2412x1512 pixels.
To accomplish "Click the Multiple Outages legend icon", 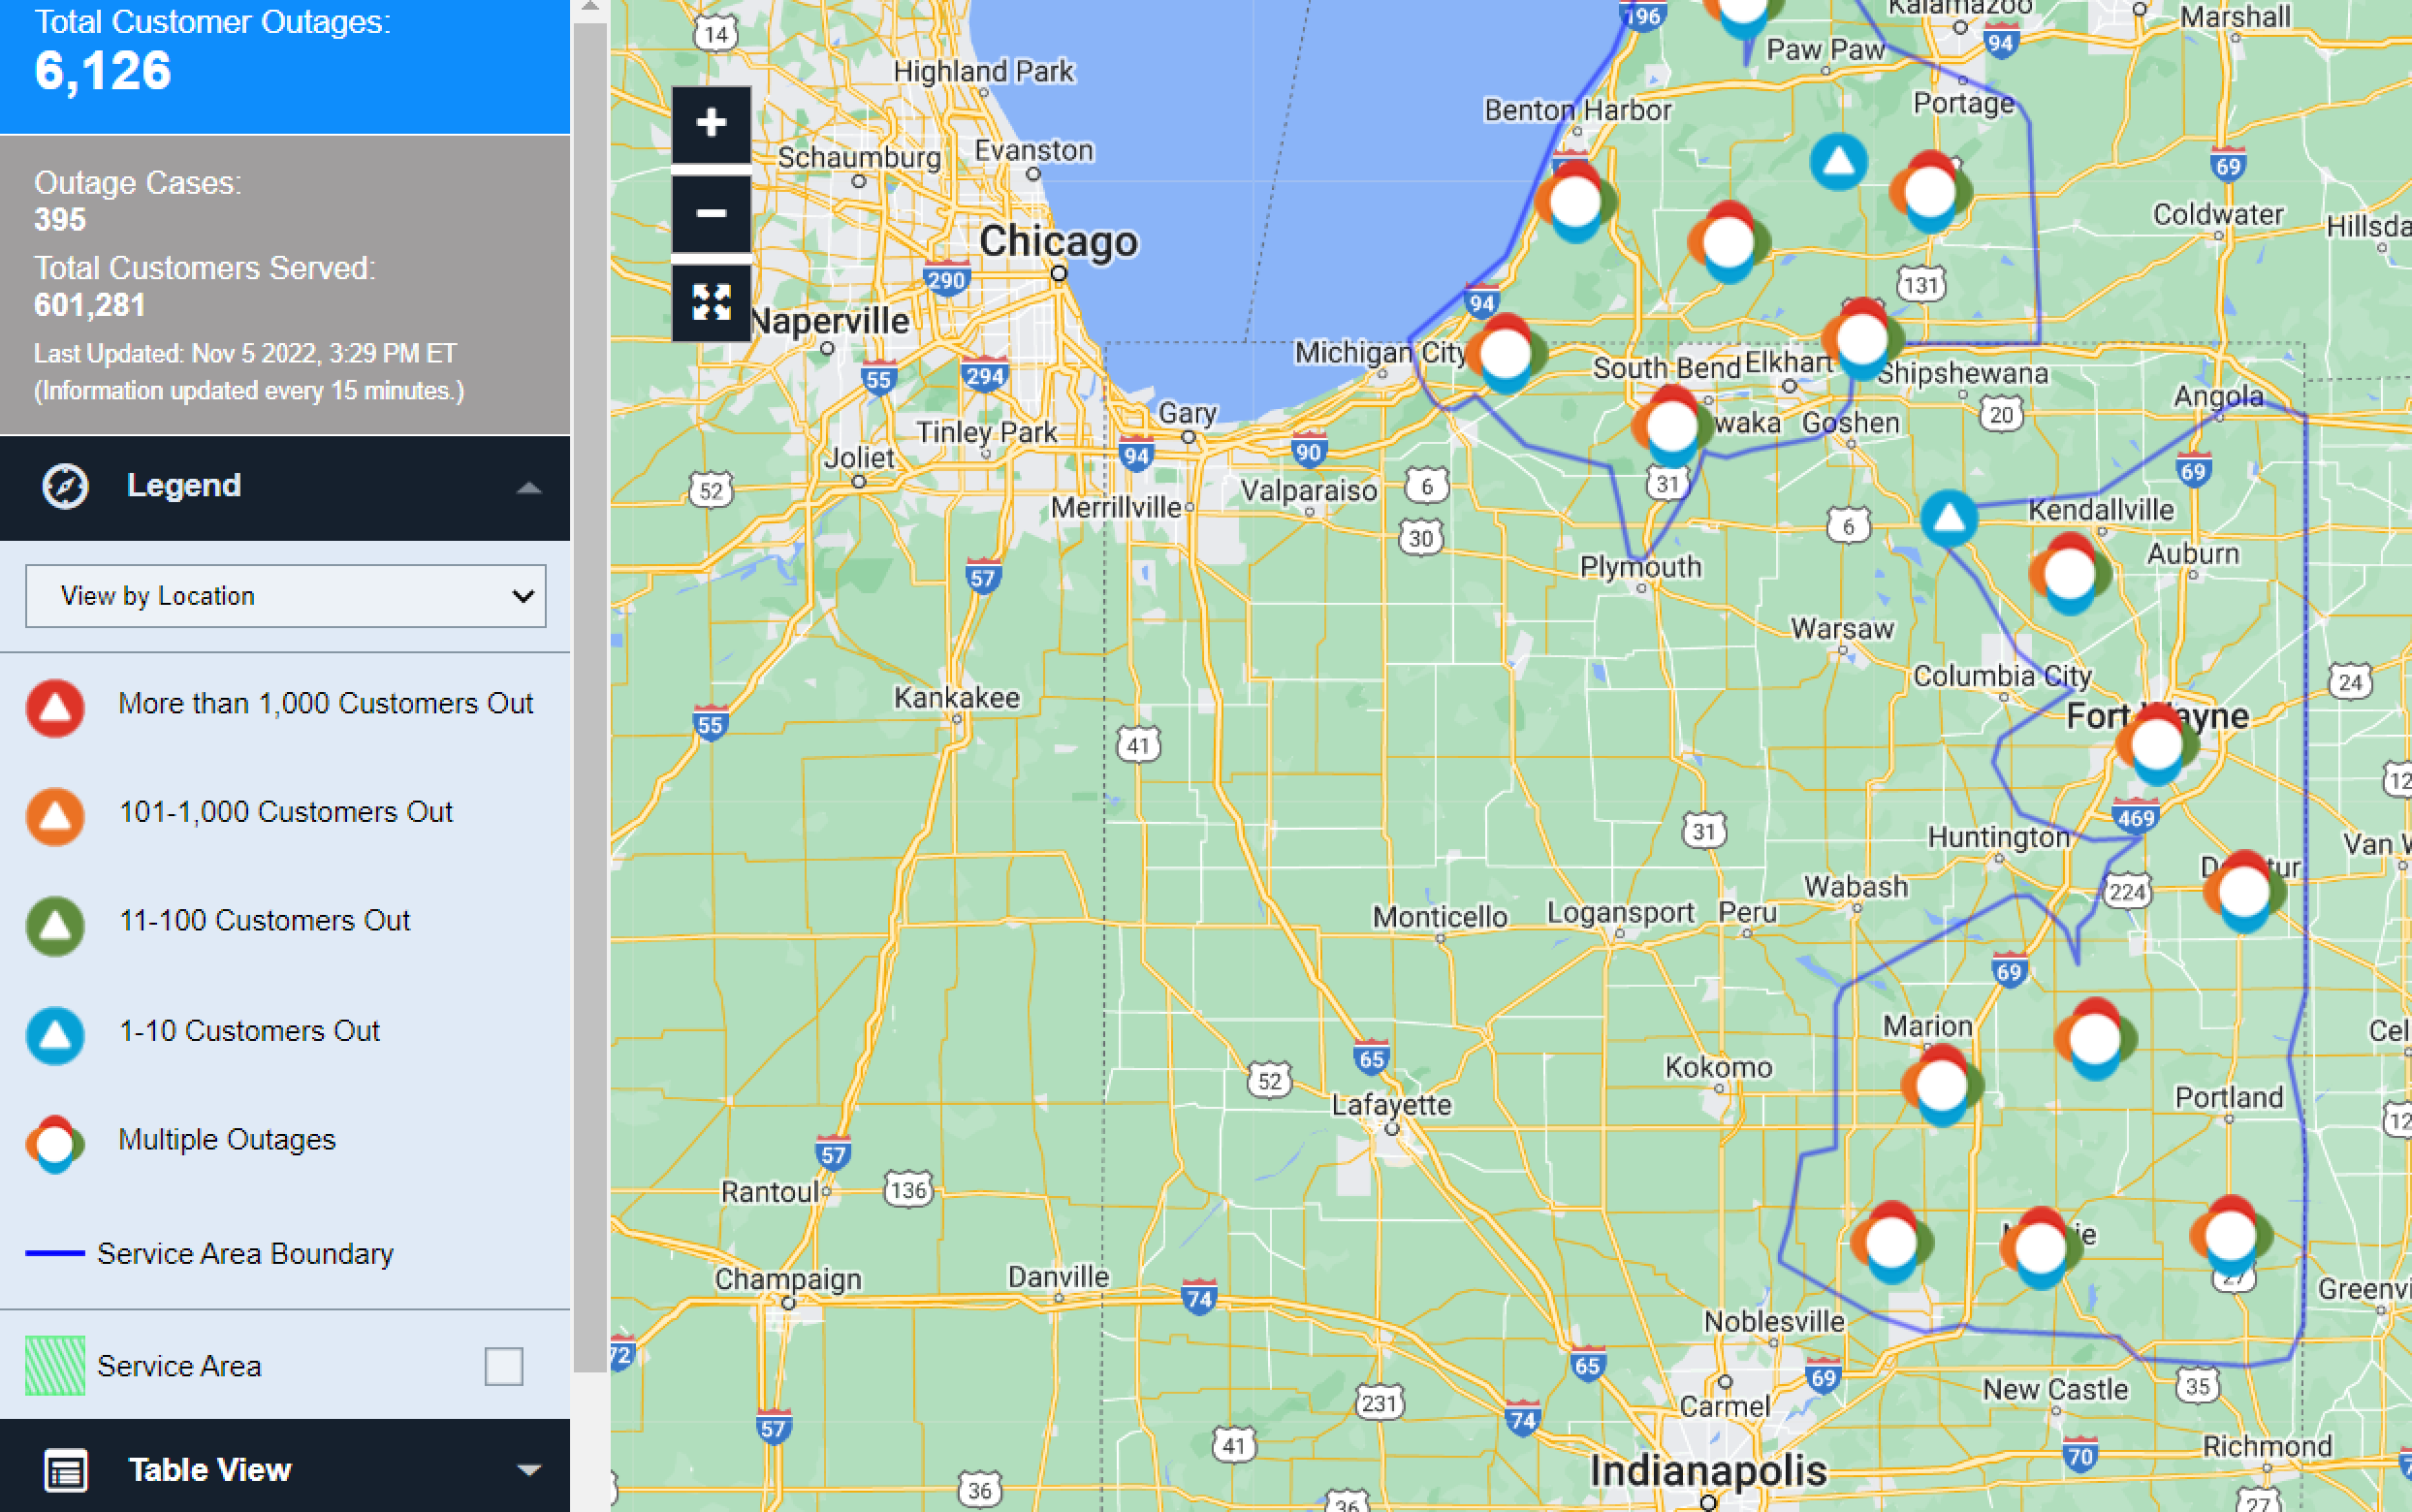I will pos(55,1144).
